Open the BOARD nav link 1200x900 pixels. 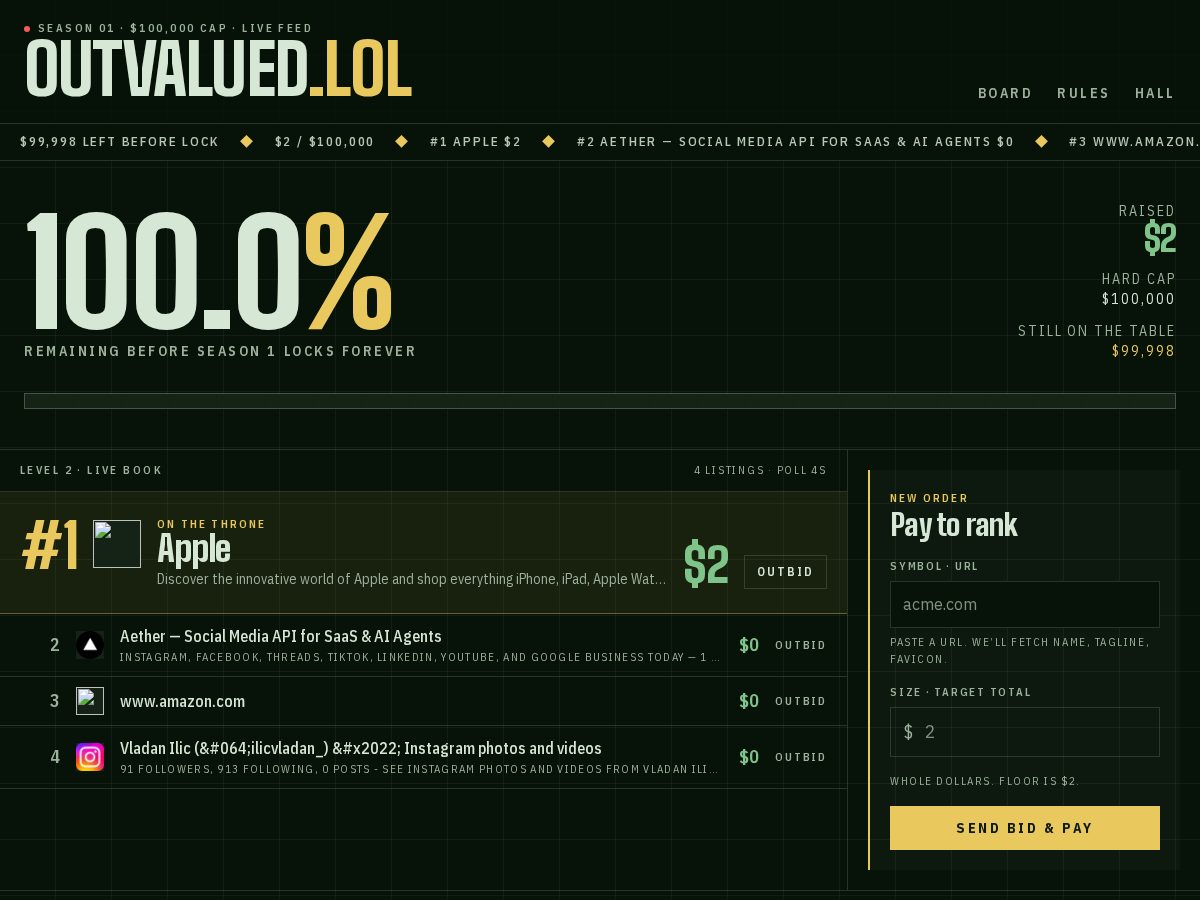(1005, 93)
